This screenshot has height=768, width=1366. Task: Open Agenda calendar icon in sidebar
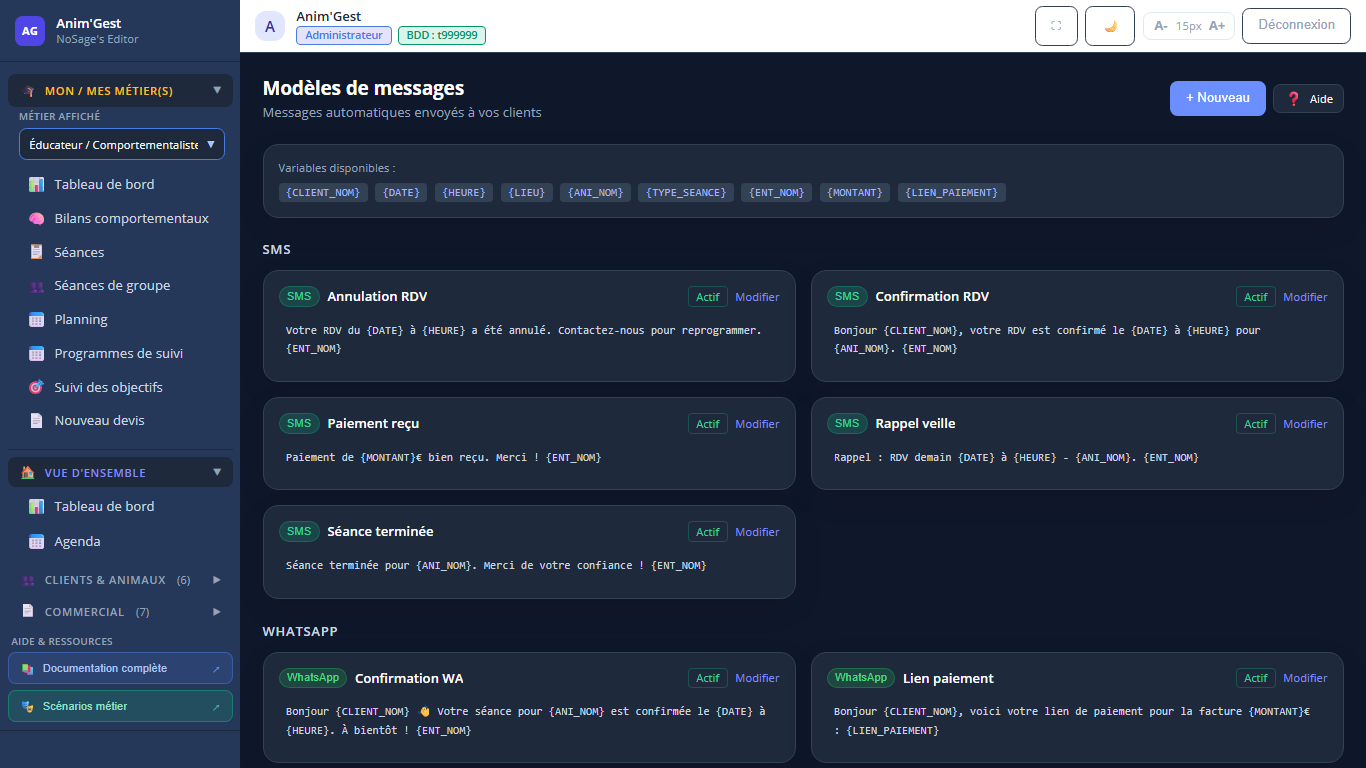click(36, 541)
